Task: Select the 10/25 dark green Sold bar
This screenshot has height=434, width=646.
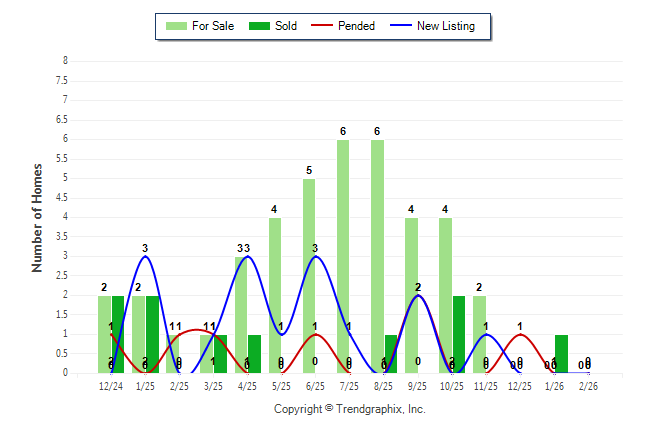Action: click(459, 334)
